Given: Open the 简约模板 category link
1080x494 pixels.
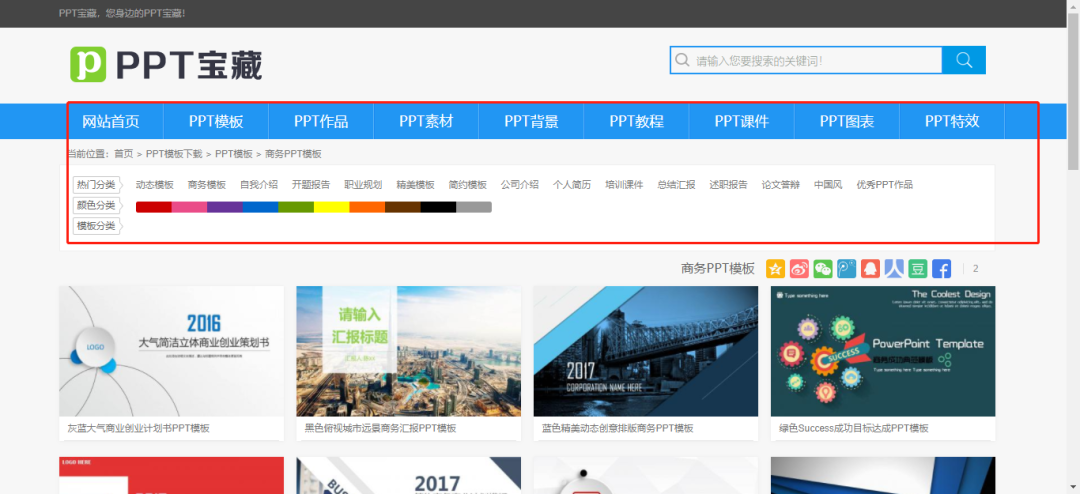Looking at the screenshot, I should pos(468,185).
